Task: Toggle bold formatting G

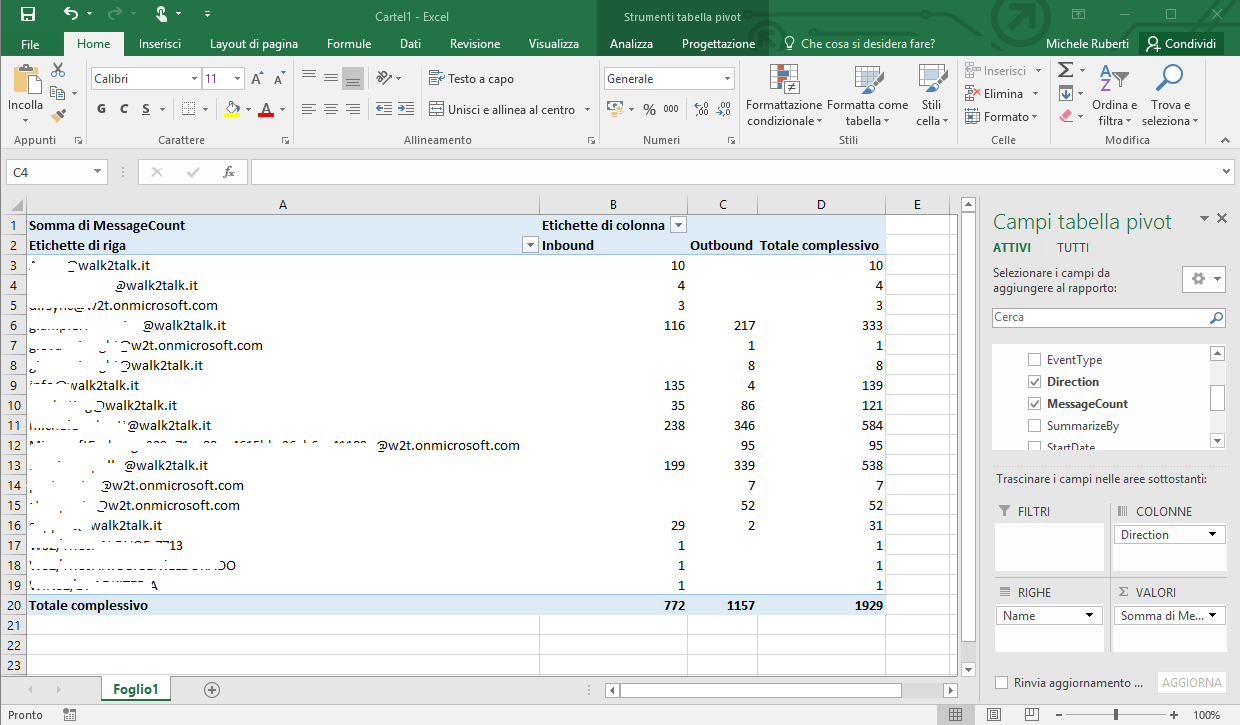Action: tap(101, 109)
